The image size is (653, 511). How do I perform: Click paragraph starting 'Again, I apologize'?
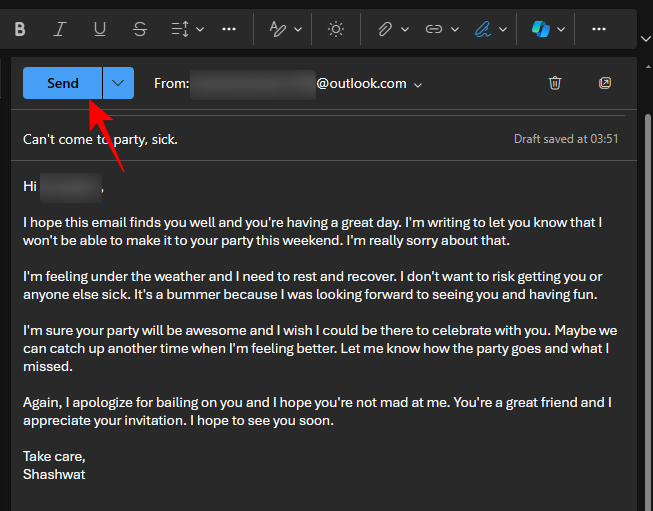point(317,411)
